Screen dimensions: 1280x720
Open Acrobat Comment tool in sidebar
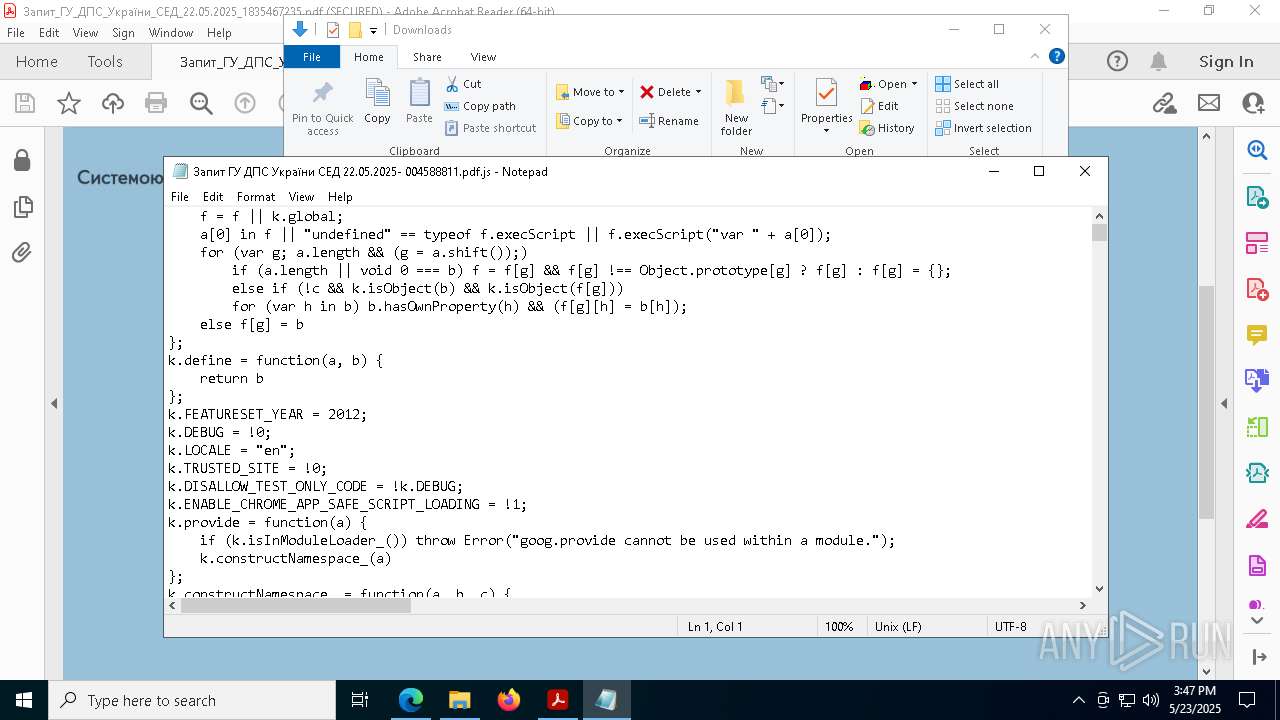pos(1257,335)
